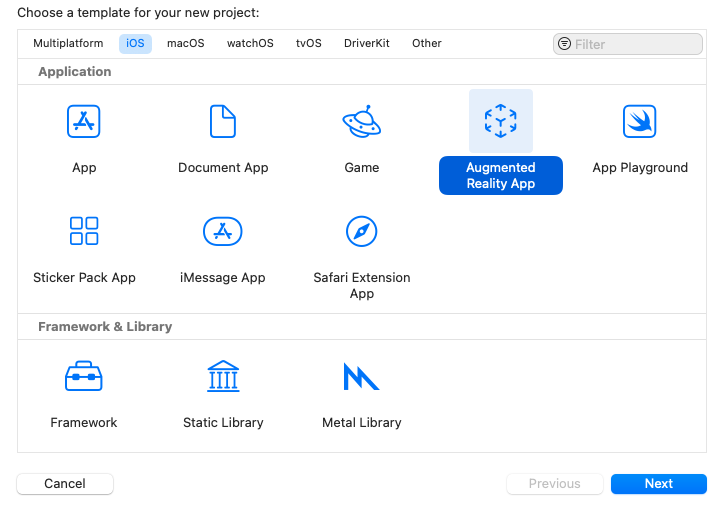Select the Augmented Reality App icon
The height and width of the screenshot is (507, 722).
(500, 121)
